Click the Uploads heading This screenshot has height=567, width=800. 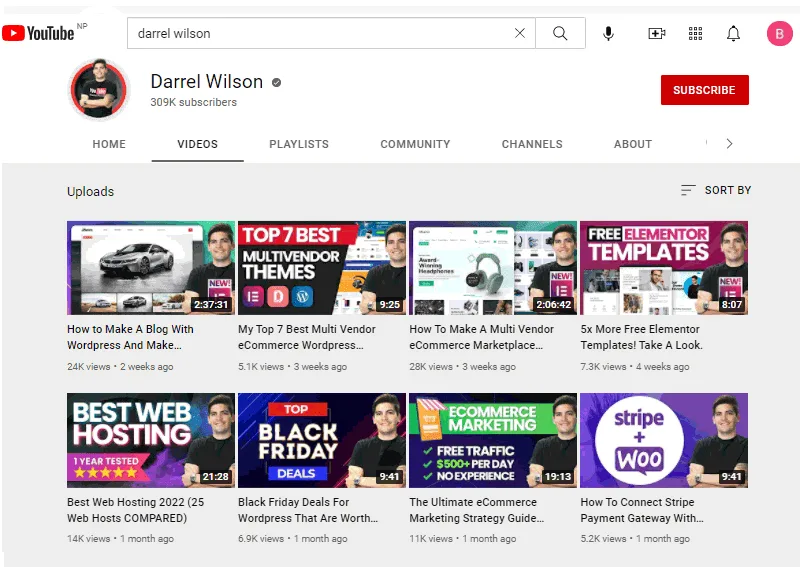90,191
